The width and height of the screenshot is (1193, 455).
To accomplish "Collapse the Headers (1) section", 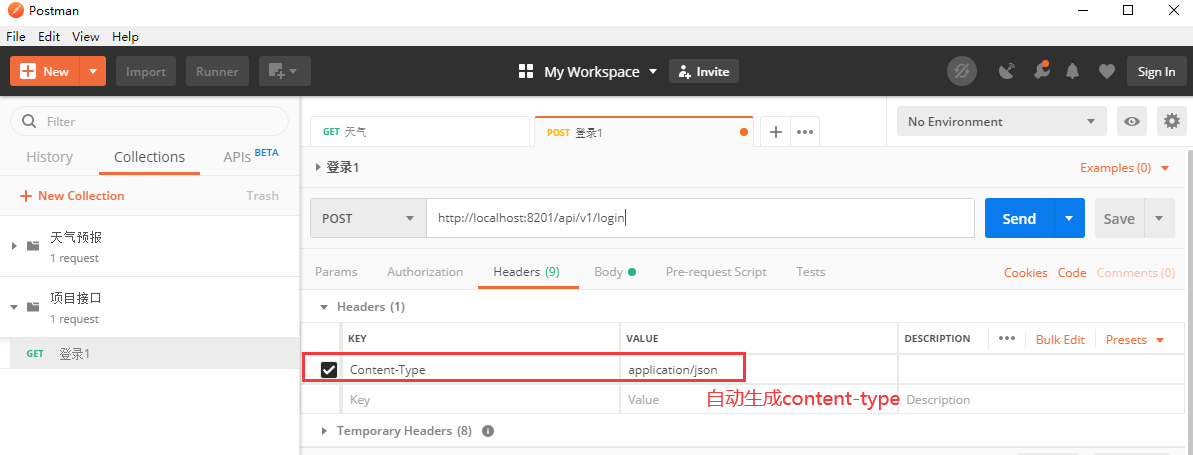I will tap(324, 307).
